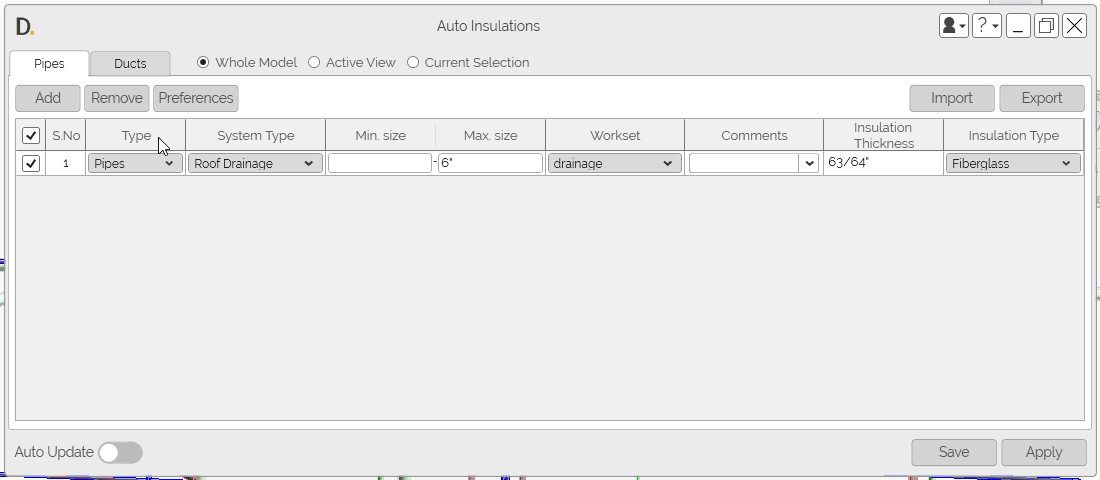The width and height of the screenshot is (1100, 480).
Task: Click the S.No column header
Action: (x=66, y=135)
